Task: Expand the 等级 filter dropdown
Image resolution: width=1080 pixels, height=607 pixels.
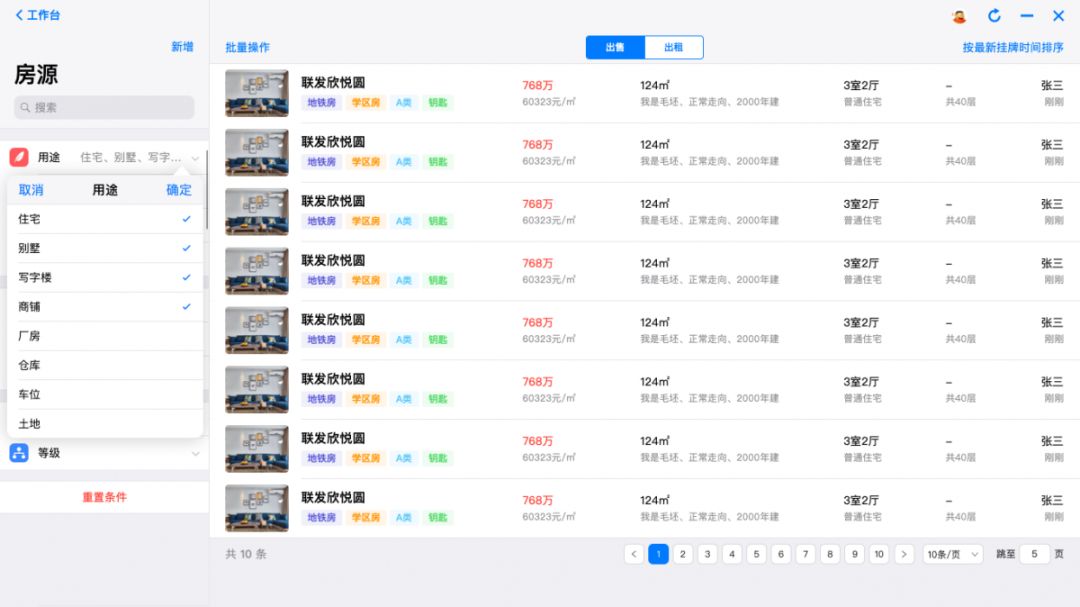Action: (196, 453)
